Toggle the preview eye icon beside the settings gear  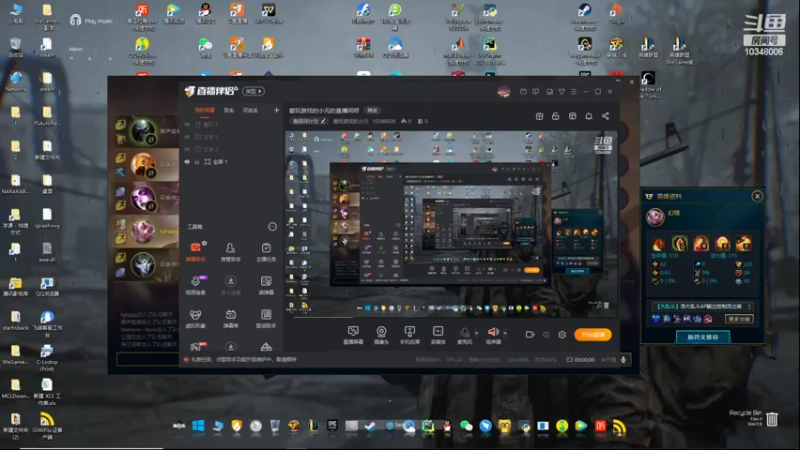[546, 335]
